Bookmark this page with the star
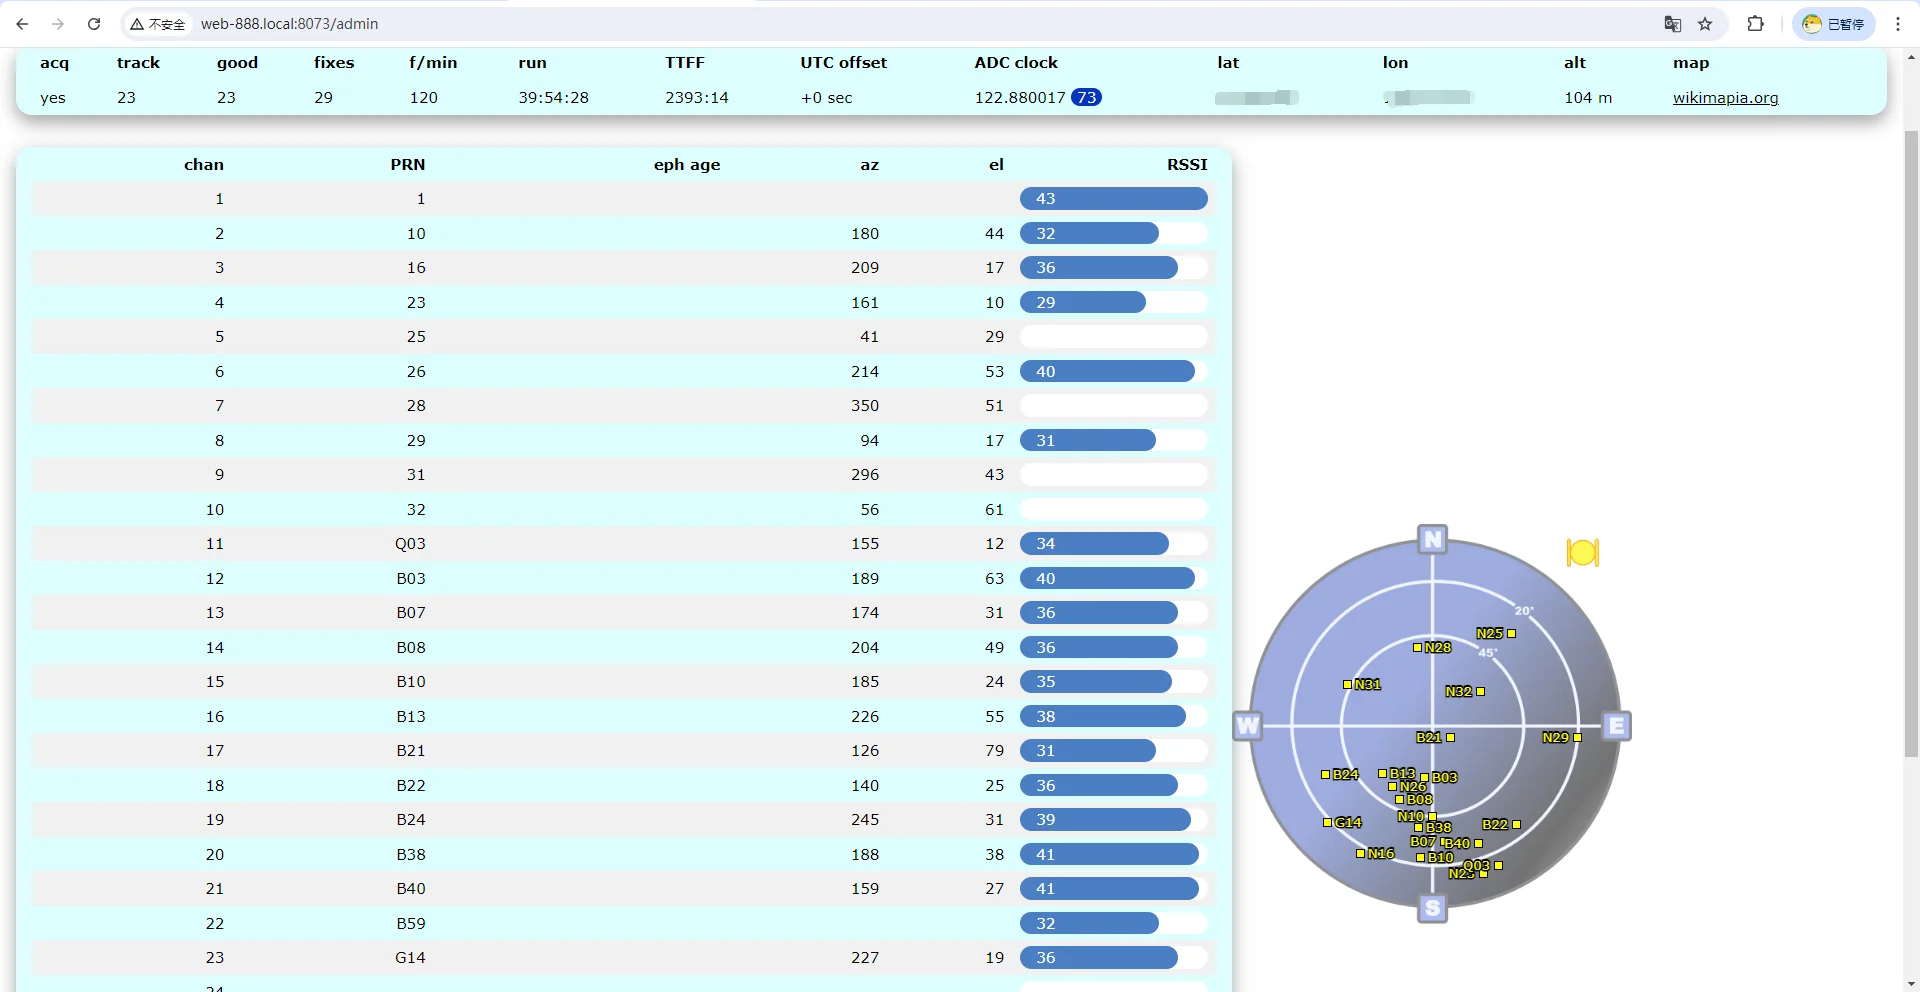This screenshot has width=1920, height=992. pyautogui.click(x=1706, y=24)
